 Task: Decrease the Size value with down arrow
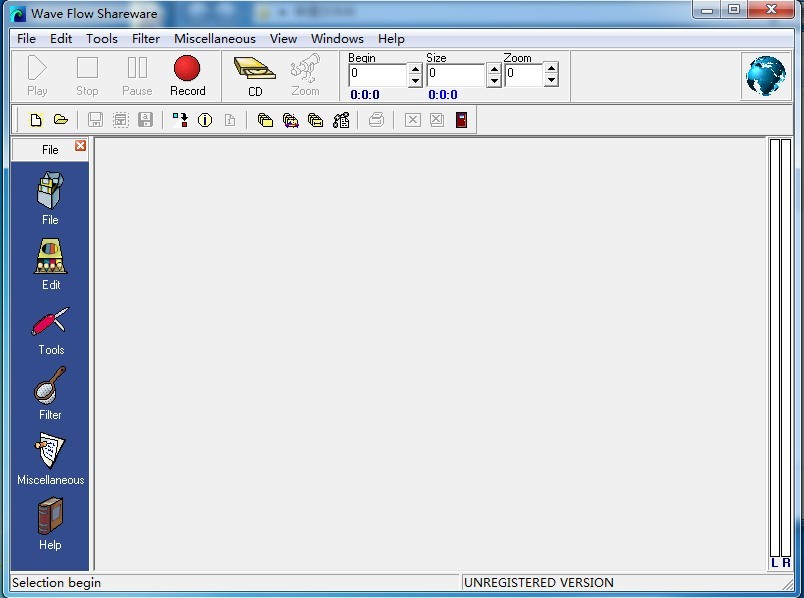(x=493, y=81)
